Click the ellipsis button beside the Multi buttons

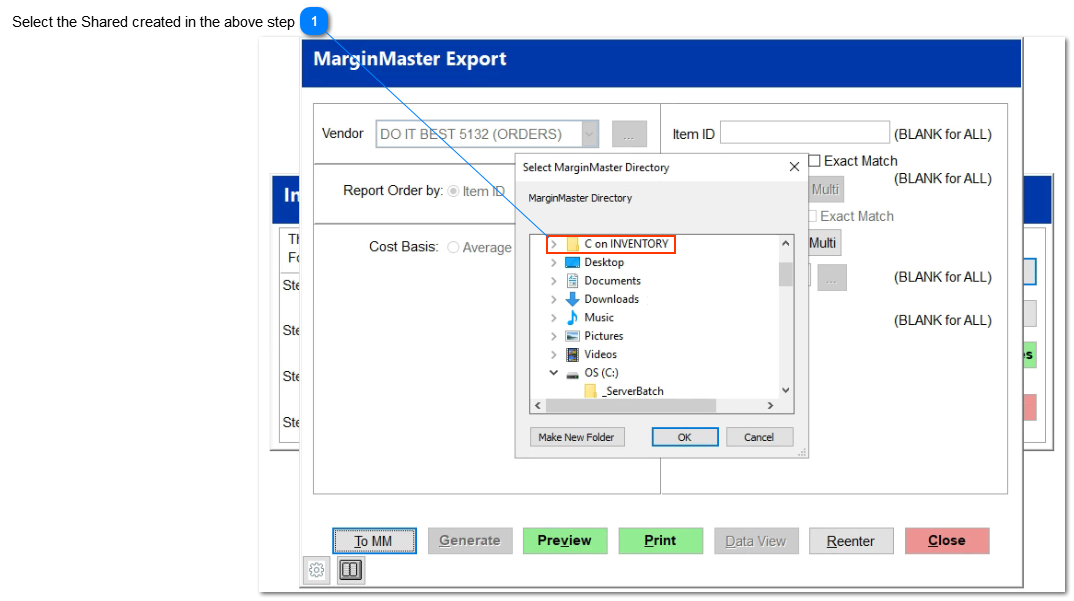(x=832, y=278)
